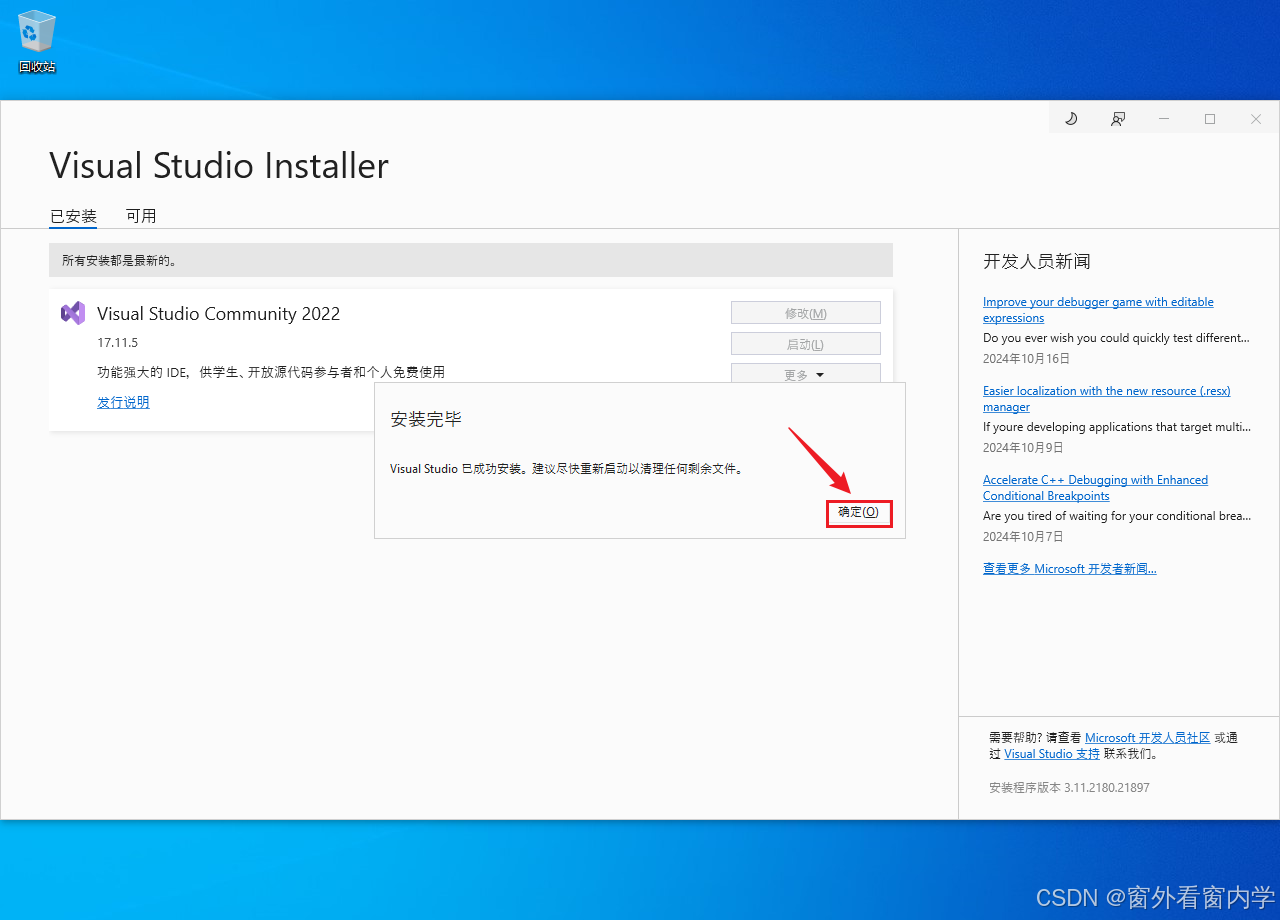
Task: Click the 功能强大的 IDE description text
Action: (271, 372)
